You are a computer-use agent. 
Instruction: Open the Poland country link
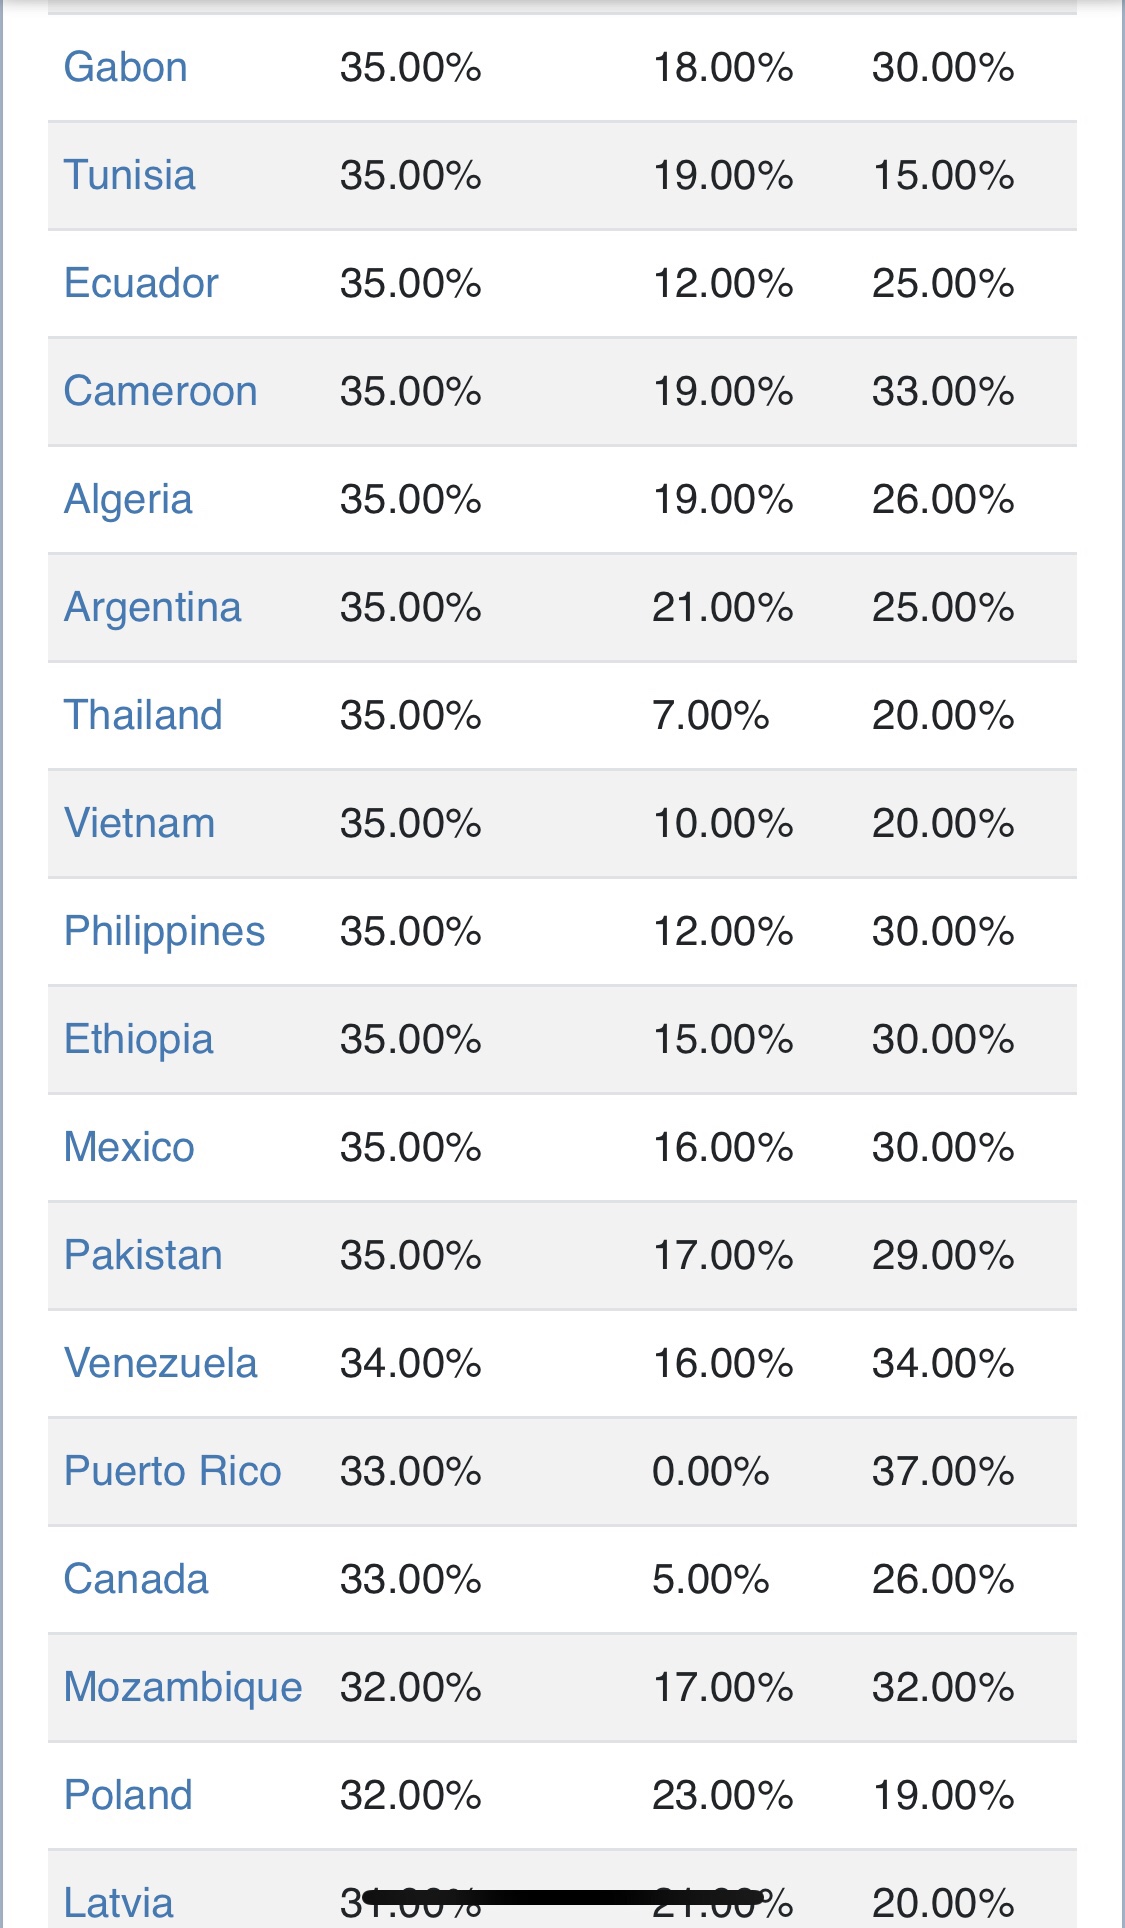[x=128, y=1795]
